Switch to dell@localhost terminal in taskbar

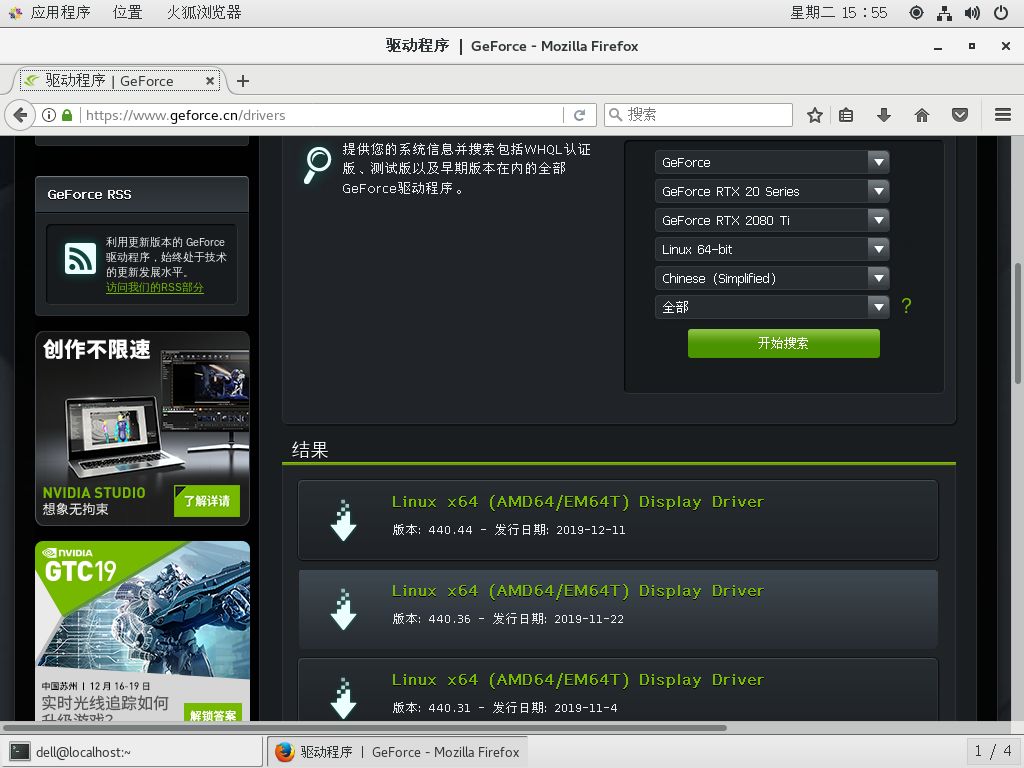coord(133,752)
